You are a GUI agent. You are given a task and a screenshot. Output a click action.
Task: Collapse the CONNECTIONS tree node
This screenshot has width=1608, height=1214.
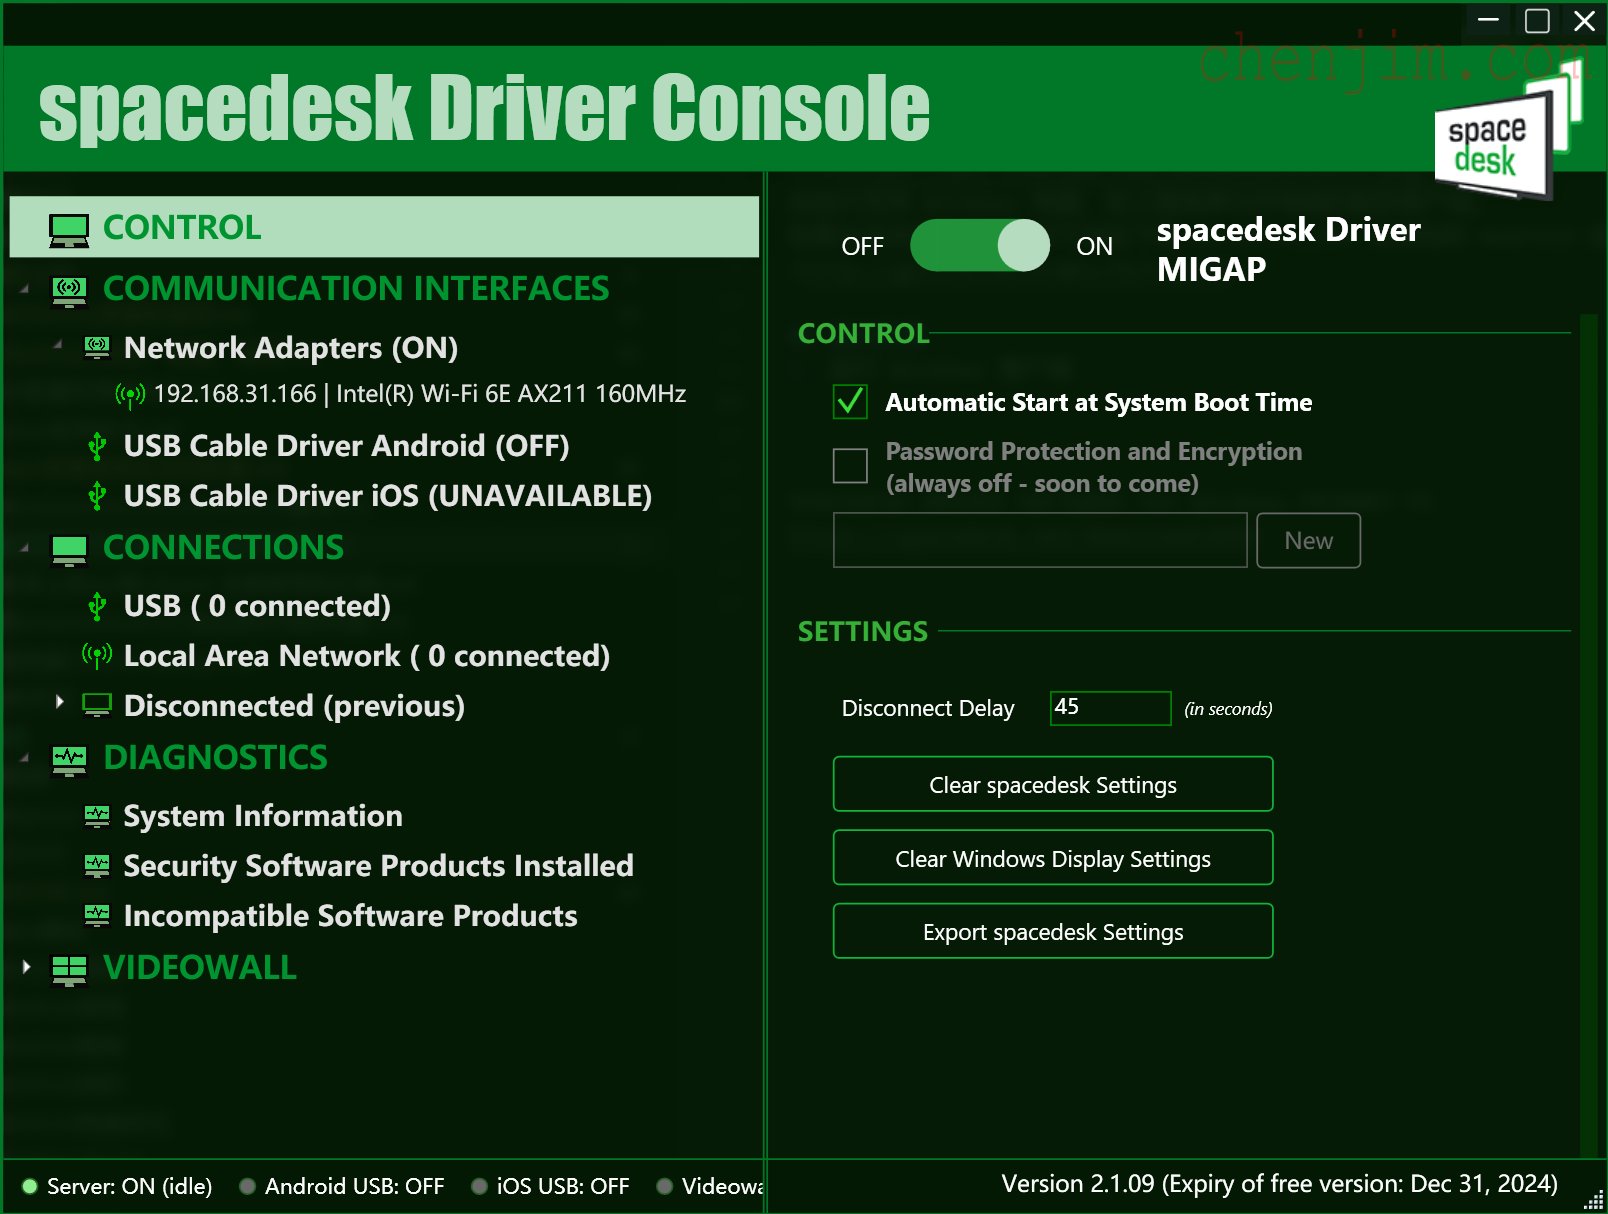pyautogui.click(x=24, y=548)
